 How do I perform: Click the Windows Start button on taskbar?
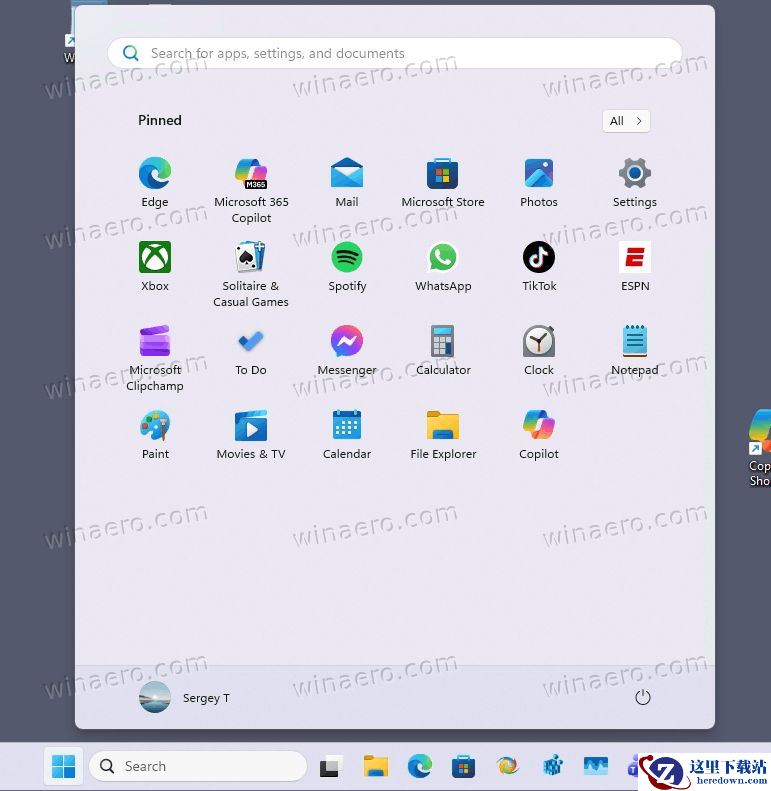63,767
